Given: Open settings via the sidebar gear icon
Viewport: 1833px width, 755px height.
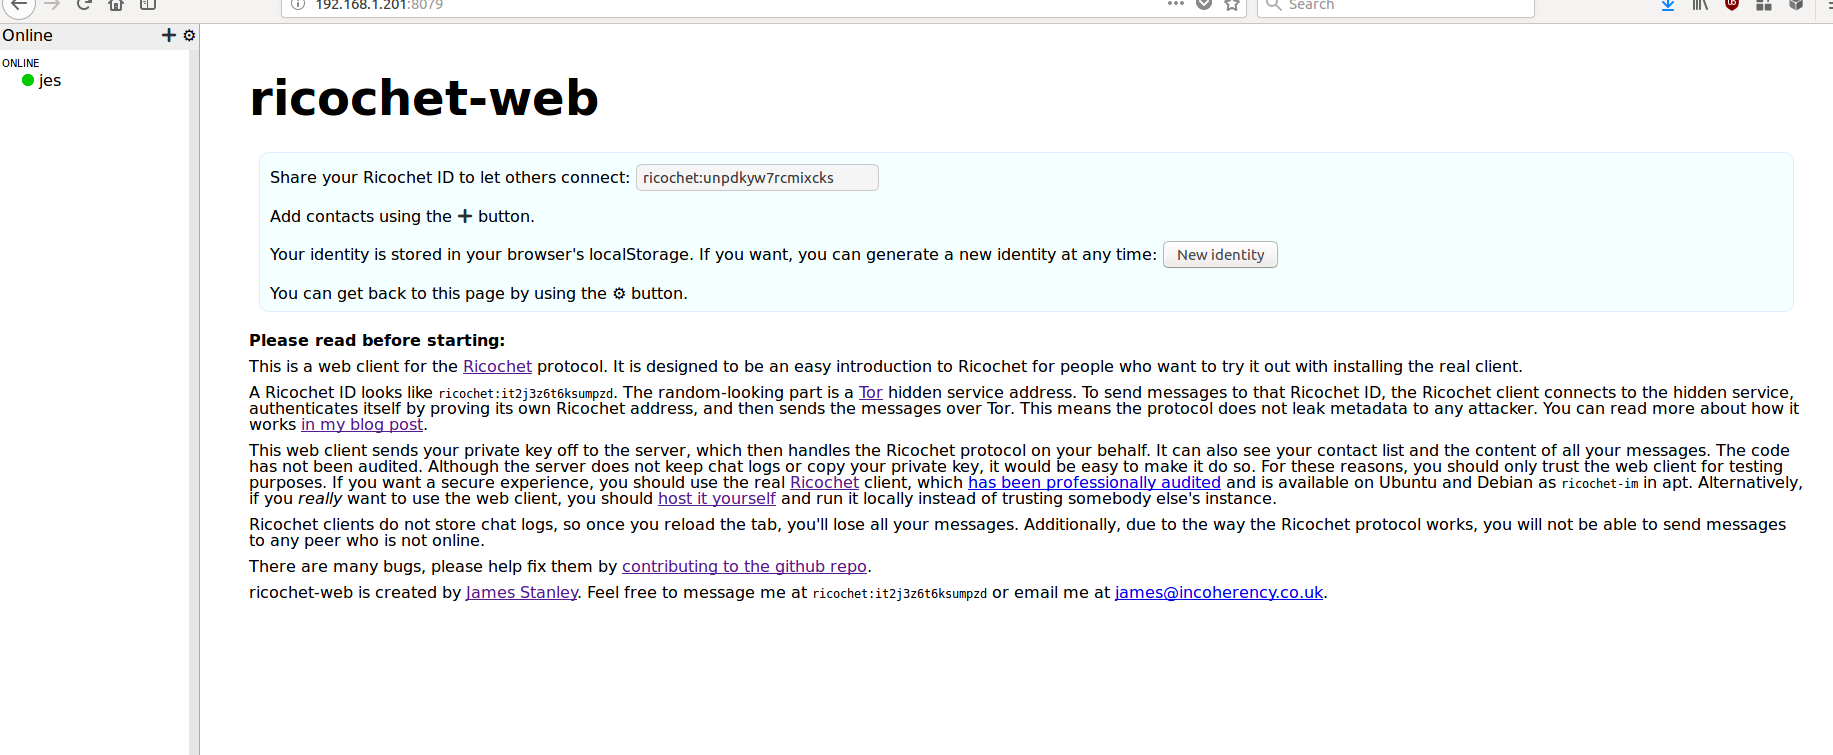Looking at the screenshot, I should [189, 35].
